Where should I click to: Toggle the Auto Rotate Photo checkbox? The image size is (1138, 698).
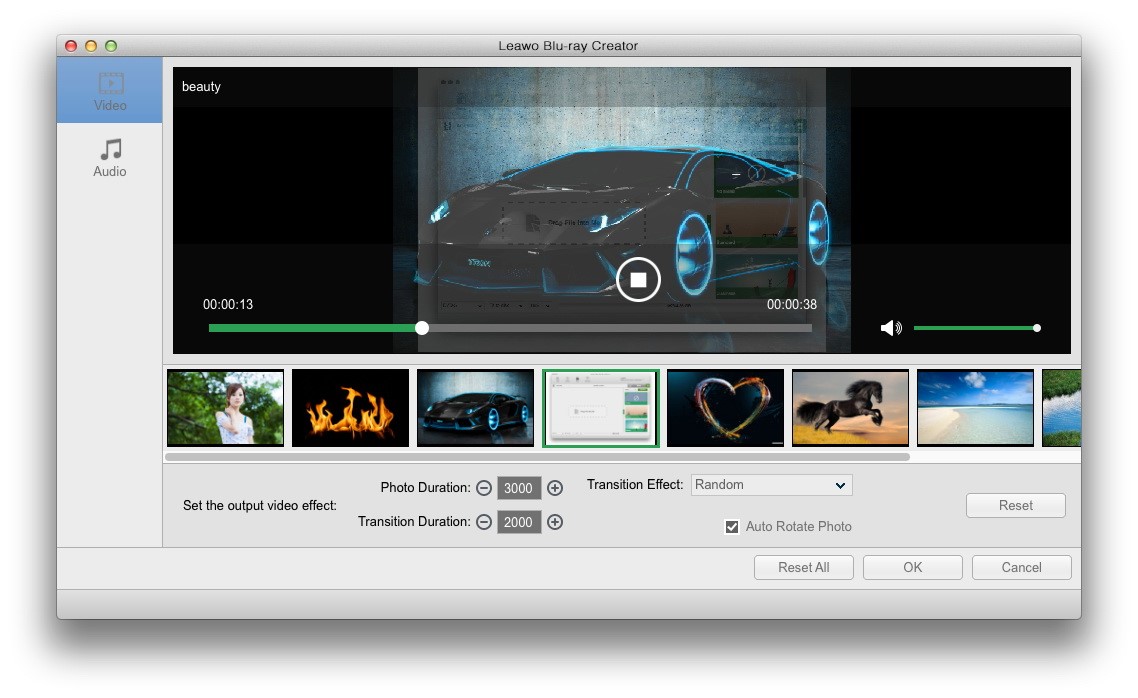click(732, 526)
